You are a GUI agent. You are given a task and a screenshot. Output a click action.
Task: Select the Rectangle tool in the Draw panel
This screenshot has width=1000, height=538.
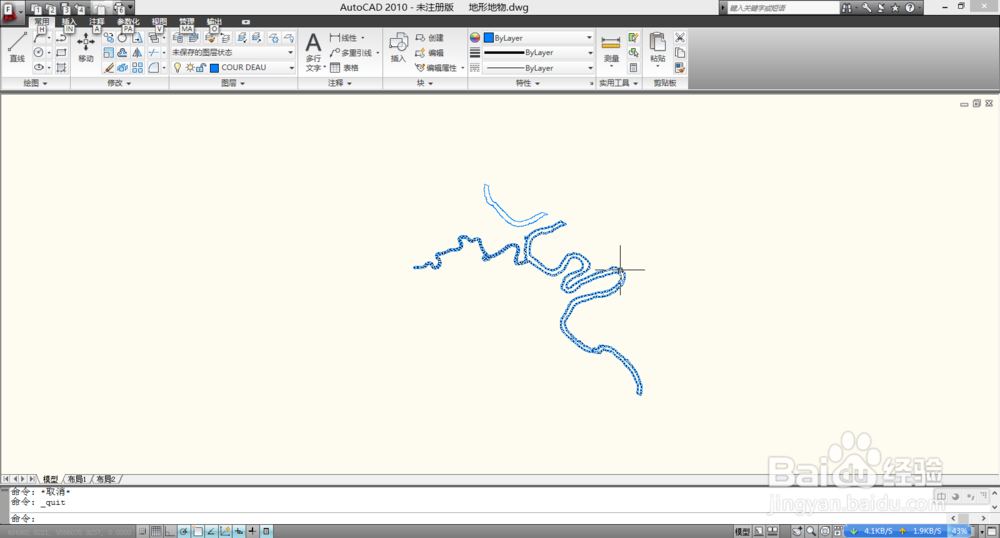(x=61, y=53)
